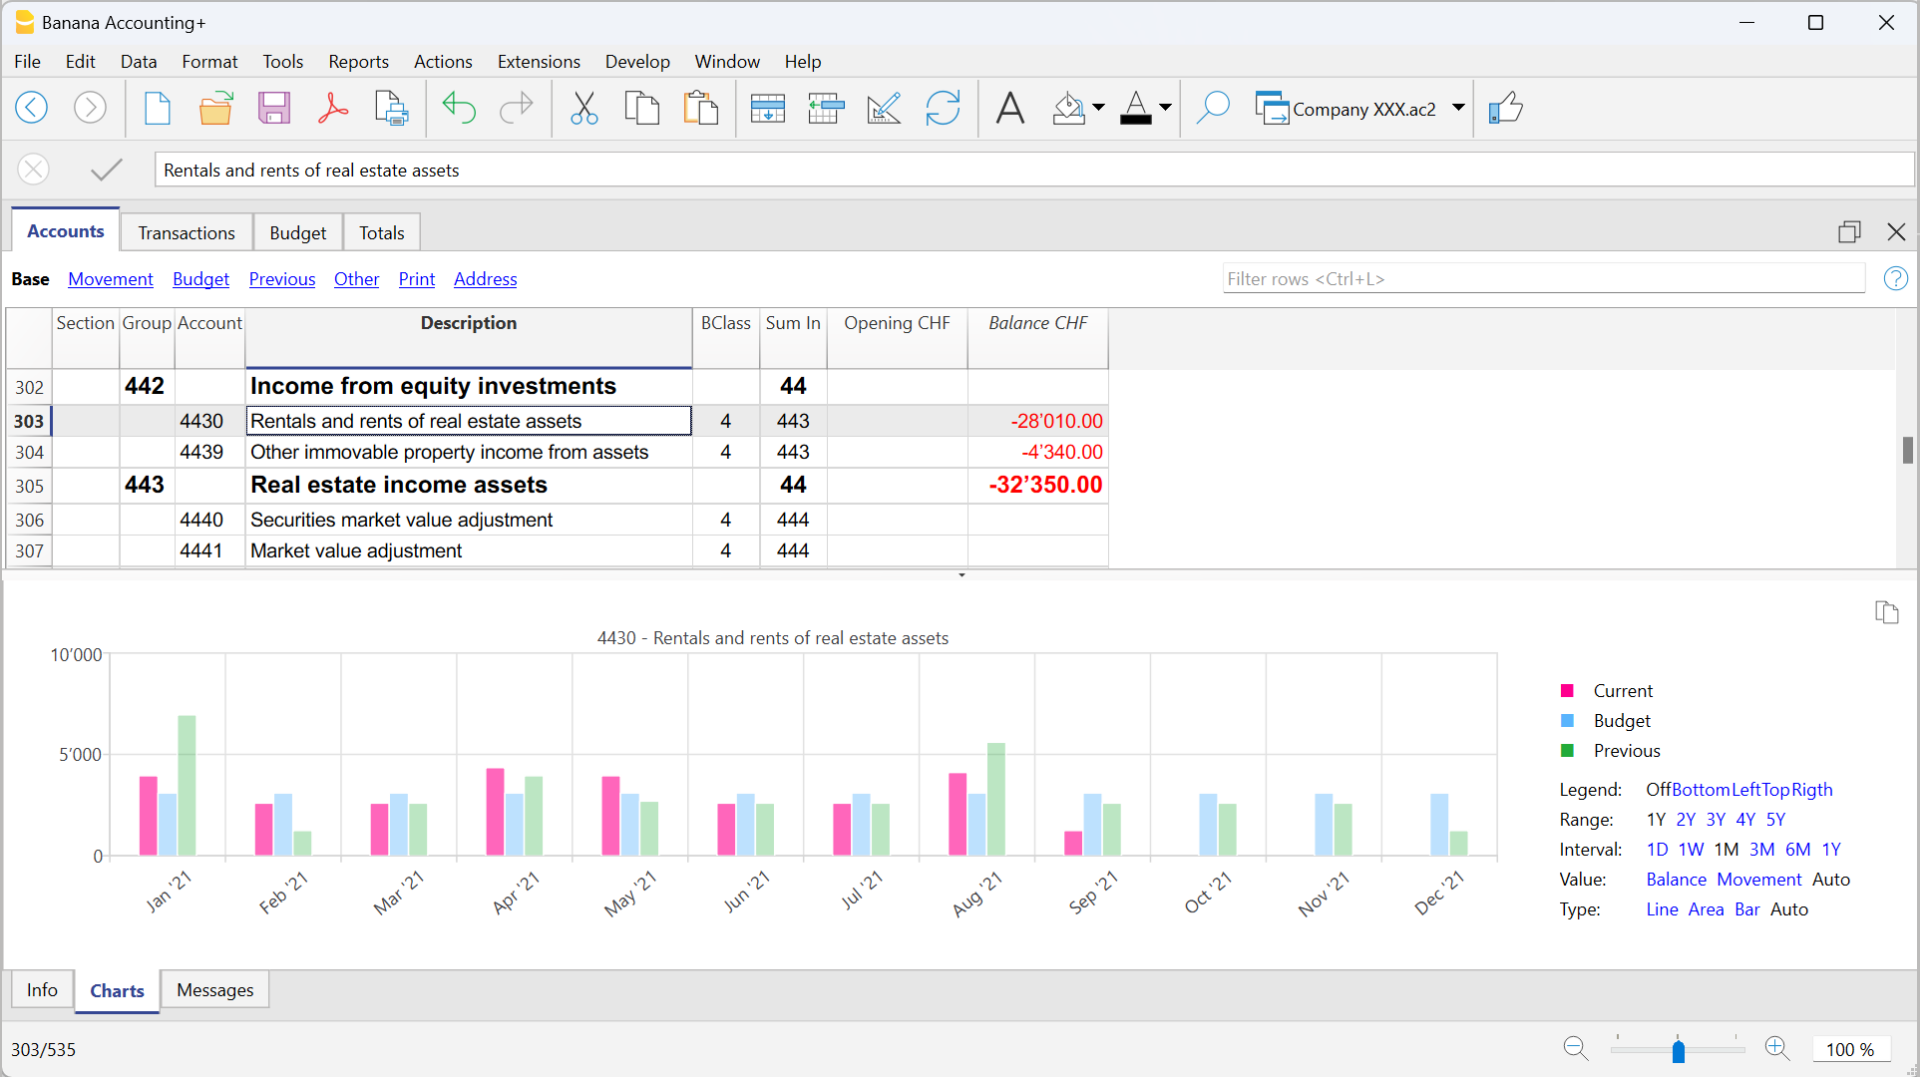Switch chart interval to 1M
1920x1077 pixels.
point(1726,849)
